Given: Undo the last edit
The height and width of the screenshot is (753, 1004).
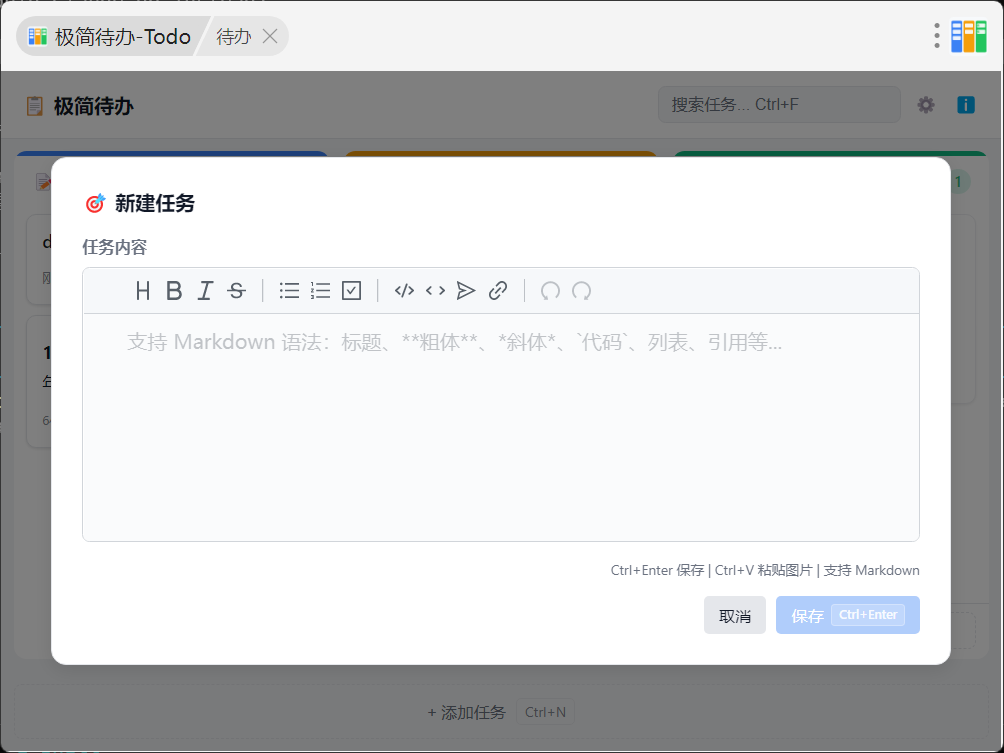Looking at the screenshot, I should 550,291.
